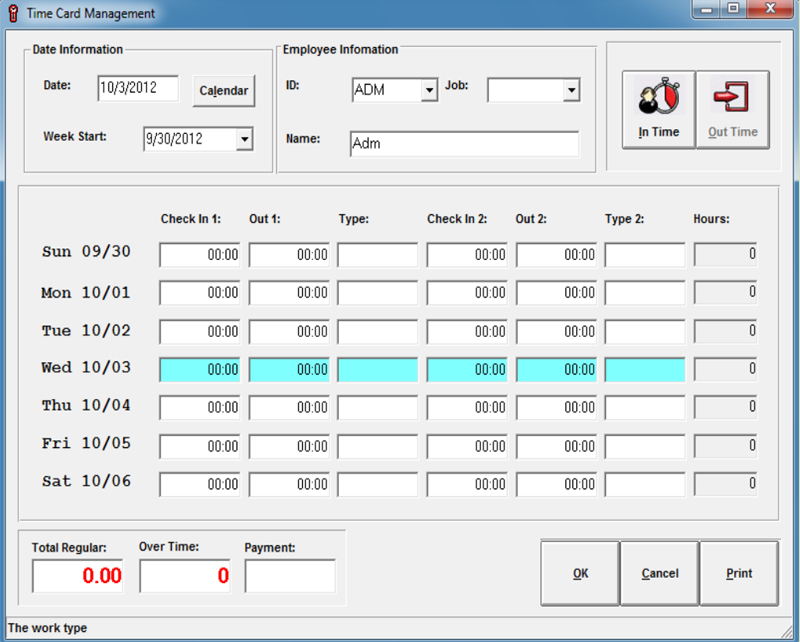Click the Payment field
This screenshot has width=800, height=642.
pyautogui.click(x=290, y=576)
